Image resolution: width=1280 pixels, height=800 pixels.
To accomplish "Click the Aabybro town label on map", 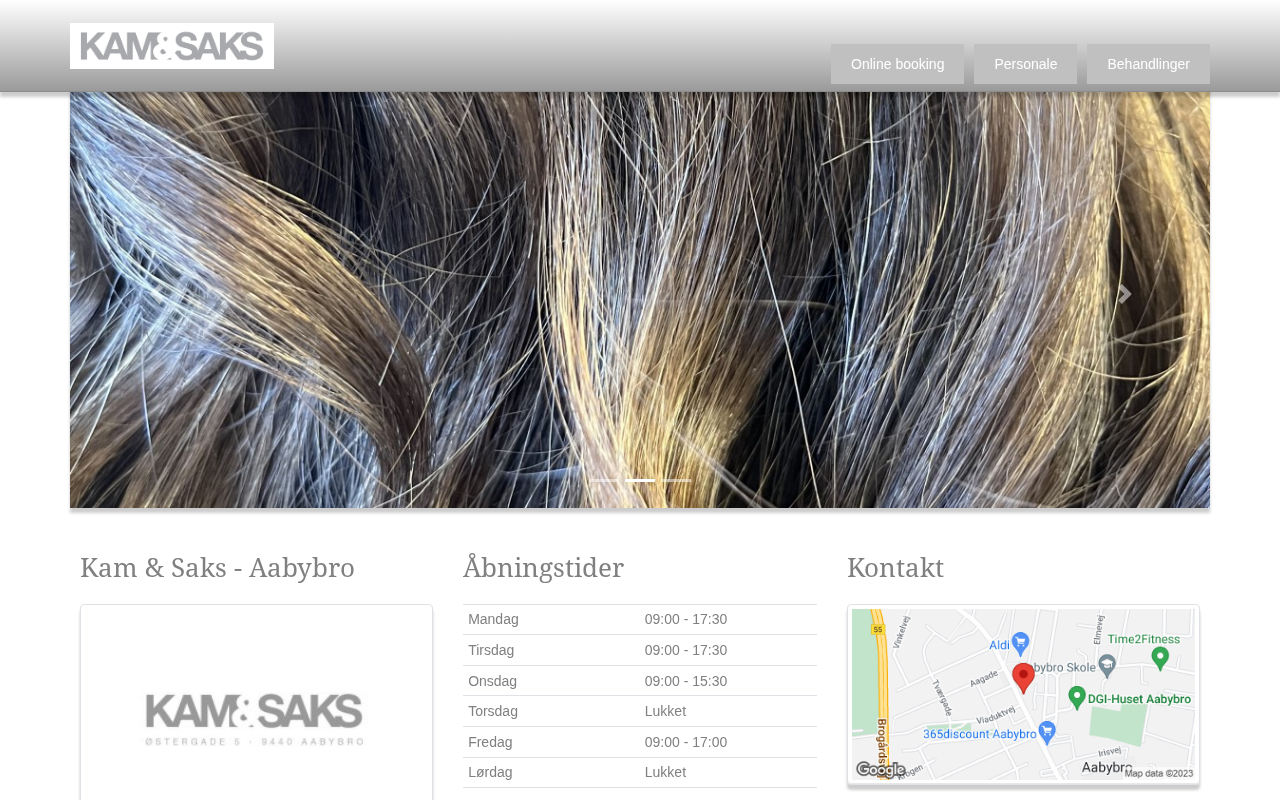I will pyautogui.click(x=1106, y=767).
